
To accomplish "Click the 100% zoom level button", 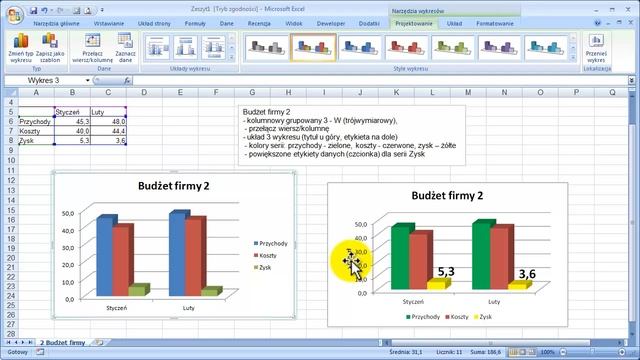I will tap(547, 352).
